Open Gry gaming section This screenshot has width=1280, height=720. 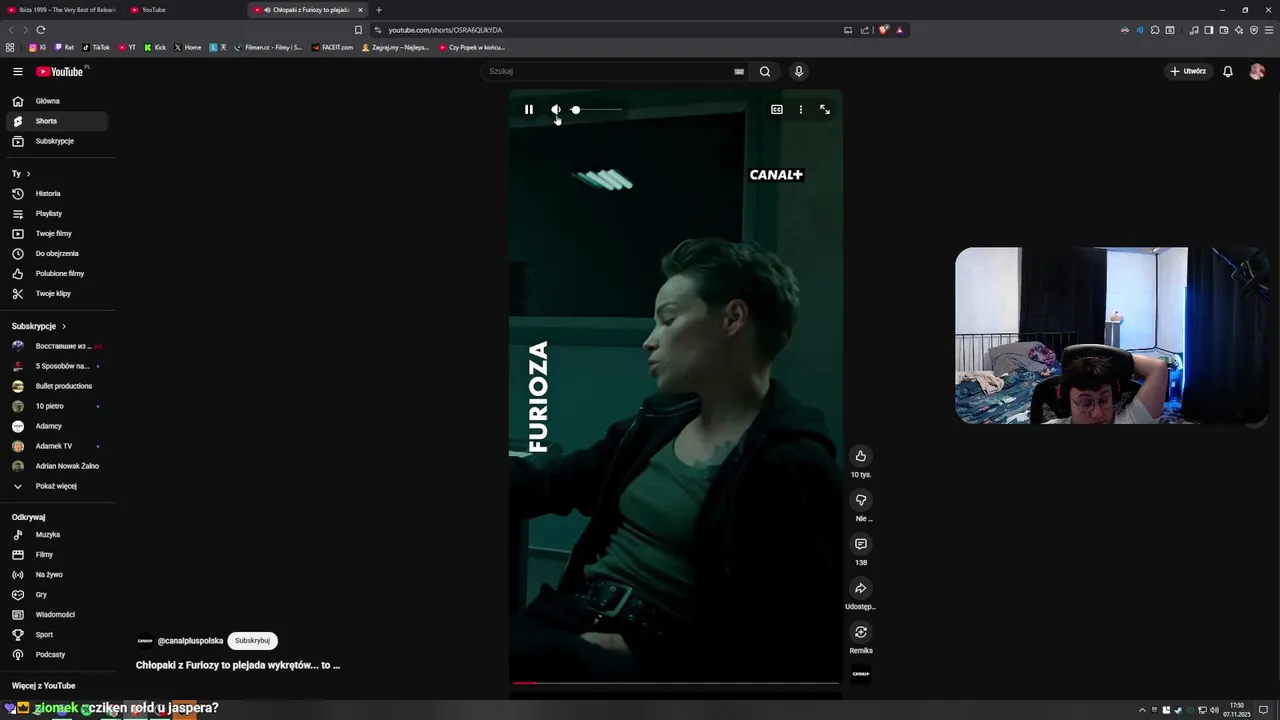(x=57, y=594)
